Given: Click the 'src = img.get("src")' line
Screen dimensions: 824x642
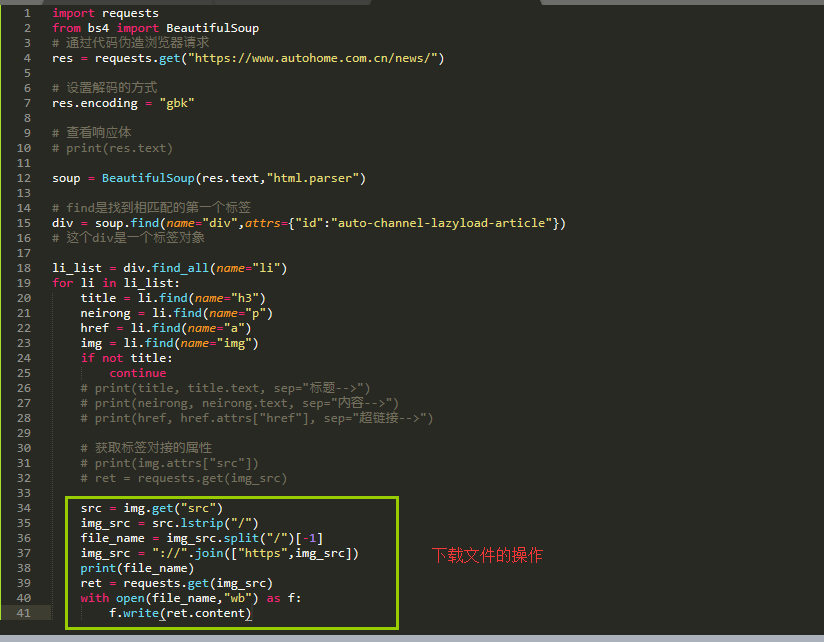Looking at the screenshot, I should pyautogui.click(x=151, y=509).
